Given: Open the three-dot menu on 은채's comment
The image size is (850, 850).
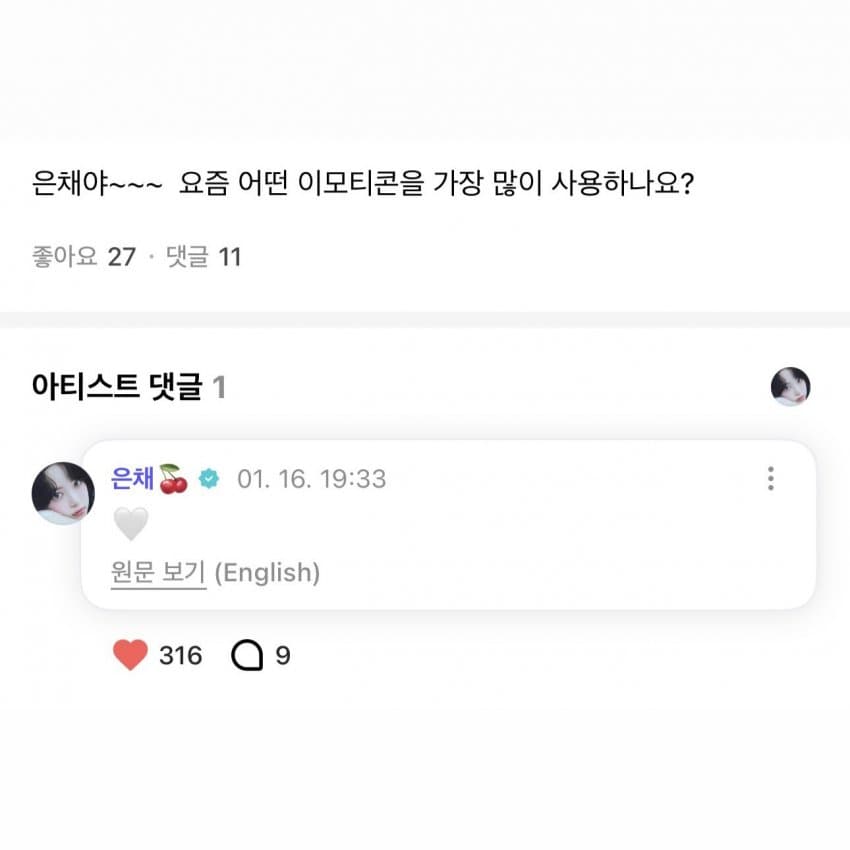Looking at the screenshot, I should tap(770, 478).
